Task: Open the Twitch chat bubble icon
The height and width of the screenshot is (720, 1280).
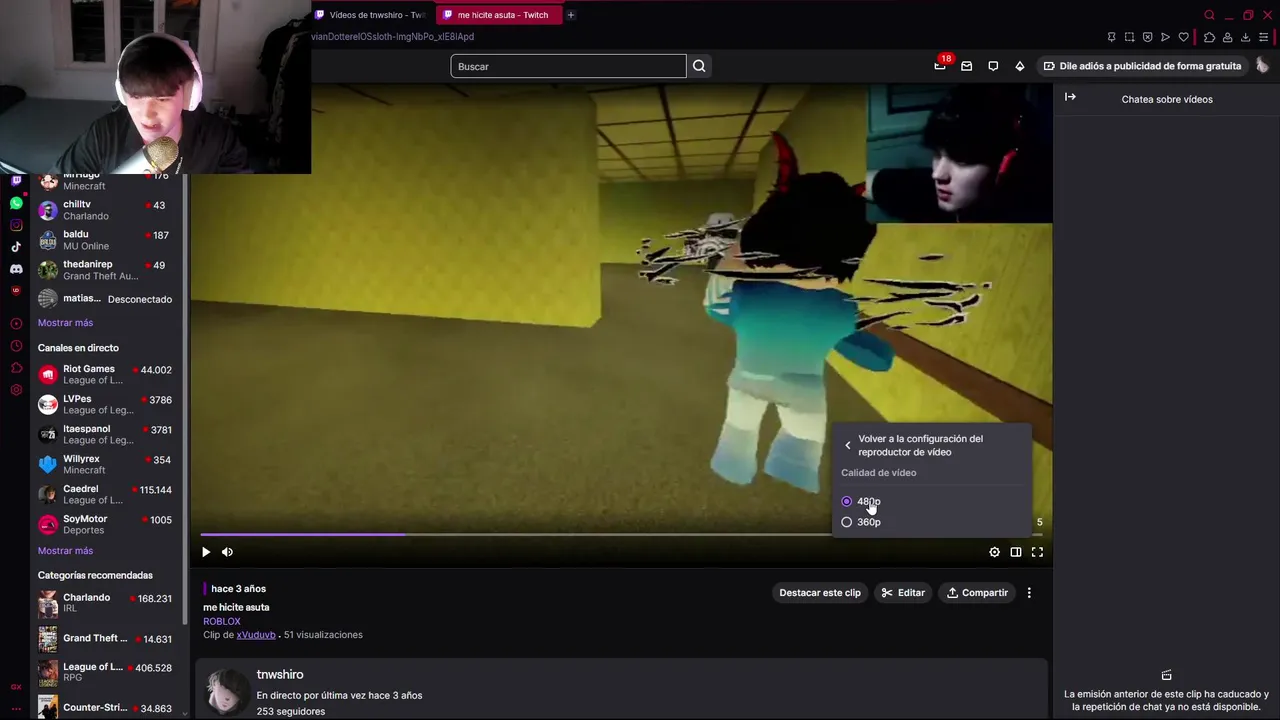Action: pyautogui.click(x=993, y=66)
